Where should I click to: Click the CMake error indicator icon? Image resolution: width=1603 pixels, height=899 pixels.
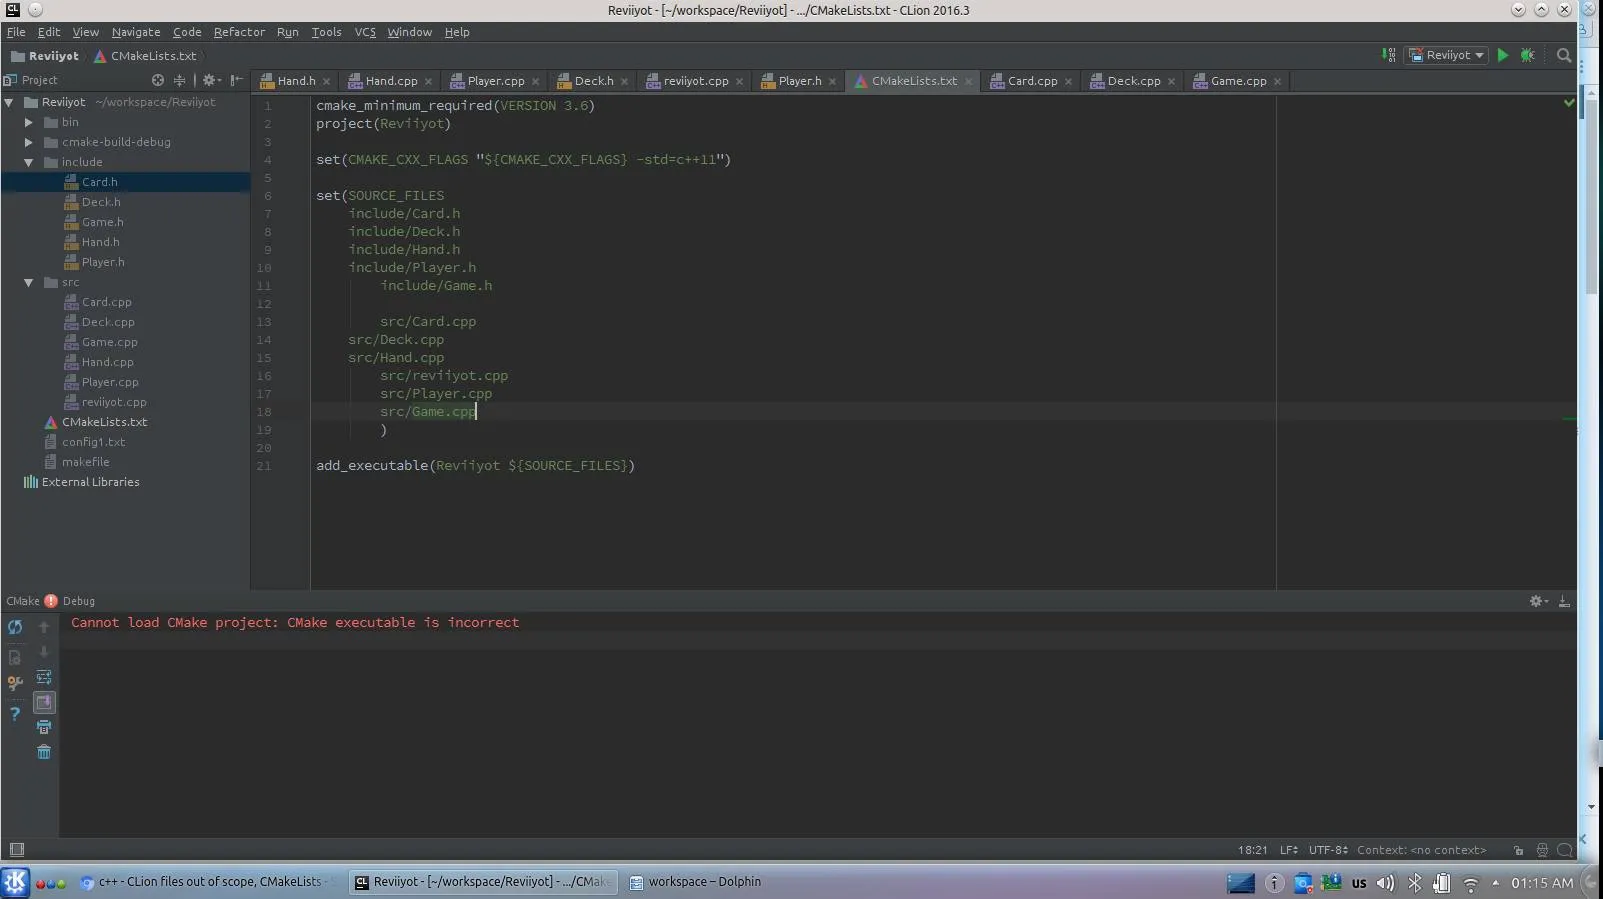pyautogui.click(x=51, y=601)
